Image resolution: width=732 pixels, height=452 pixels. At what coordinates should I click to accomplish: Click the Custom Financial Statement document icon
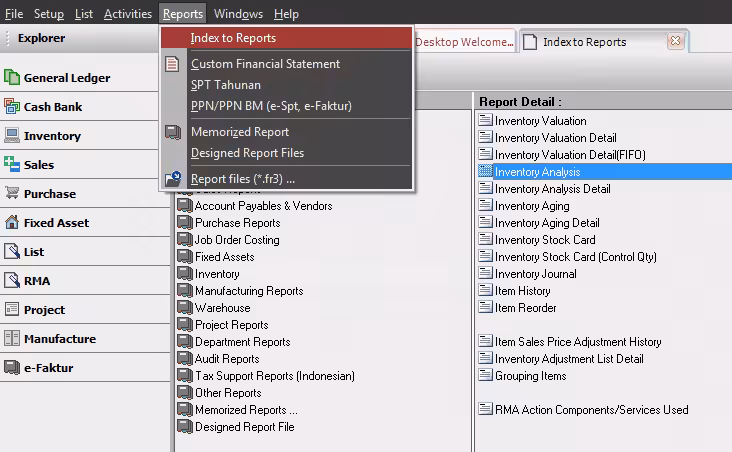coord(172,64)
